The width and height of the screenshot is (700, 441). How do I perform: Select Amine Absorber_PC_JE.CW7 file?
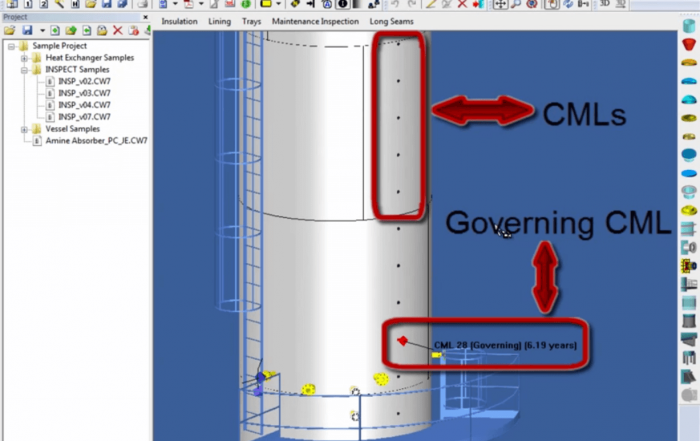click(x=96, y=141)
